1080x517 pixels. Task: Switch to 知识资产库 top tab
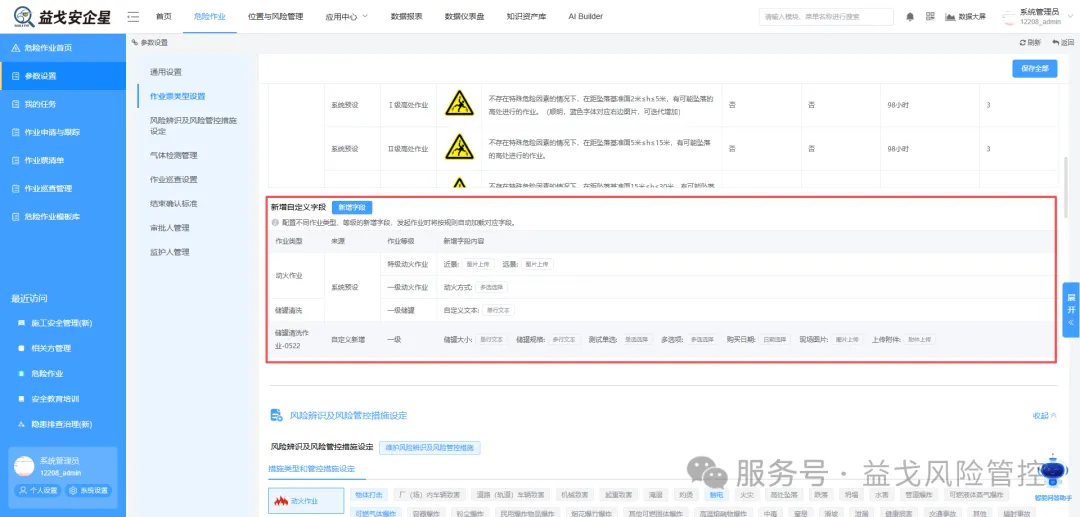(x=526, y=17)
